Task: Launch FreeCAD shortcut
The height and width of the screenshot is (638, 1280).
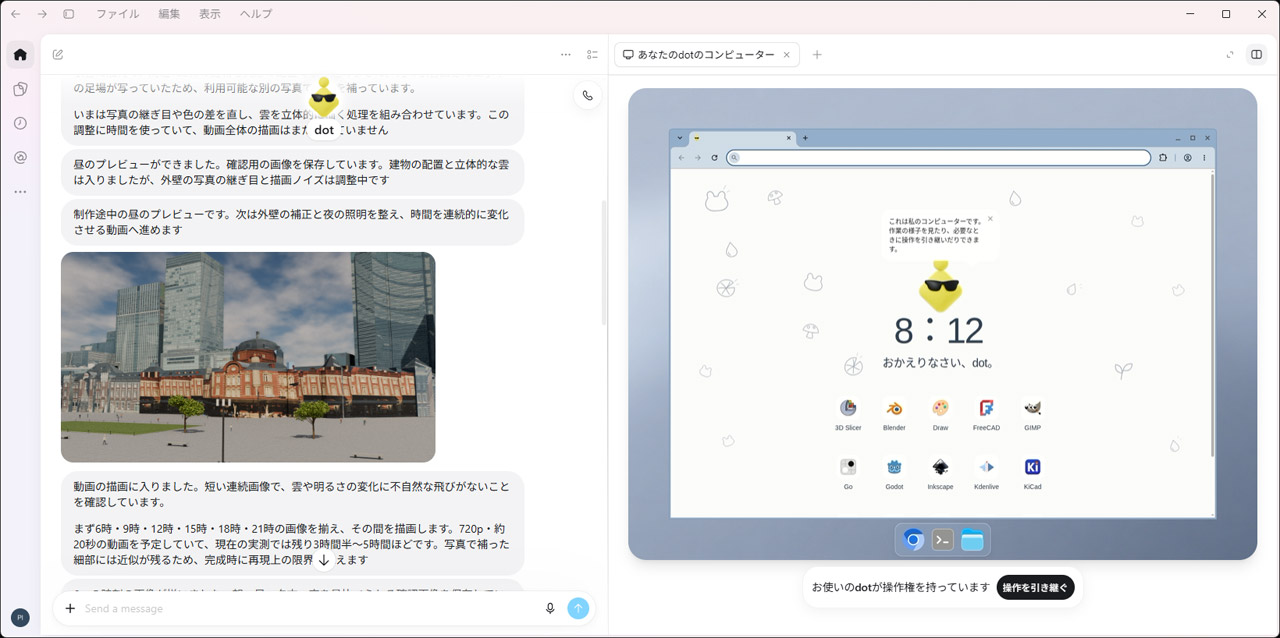Action: click(x=986, y=414)
